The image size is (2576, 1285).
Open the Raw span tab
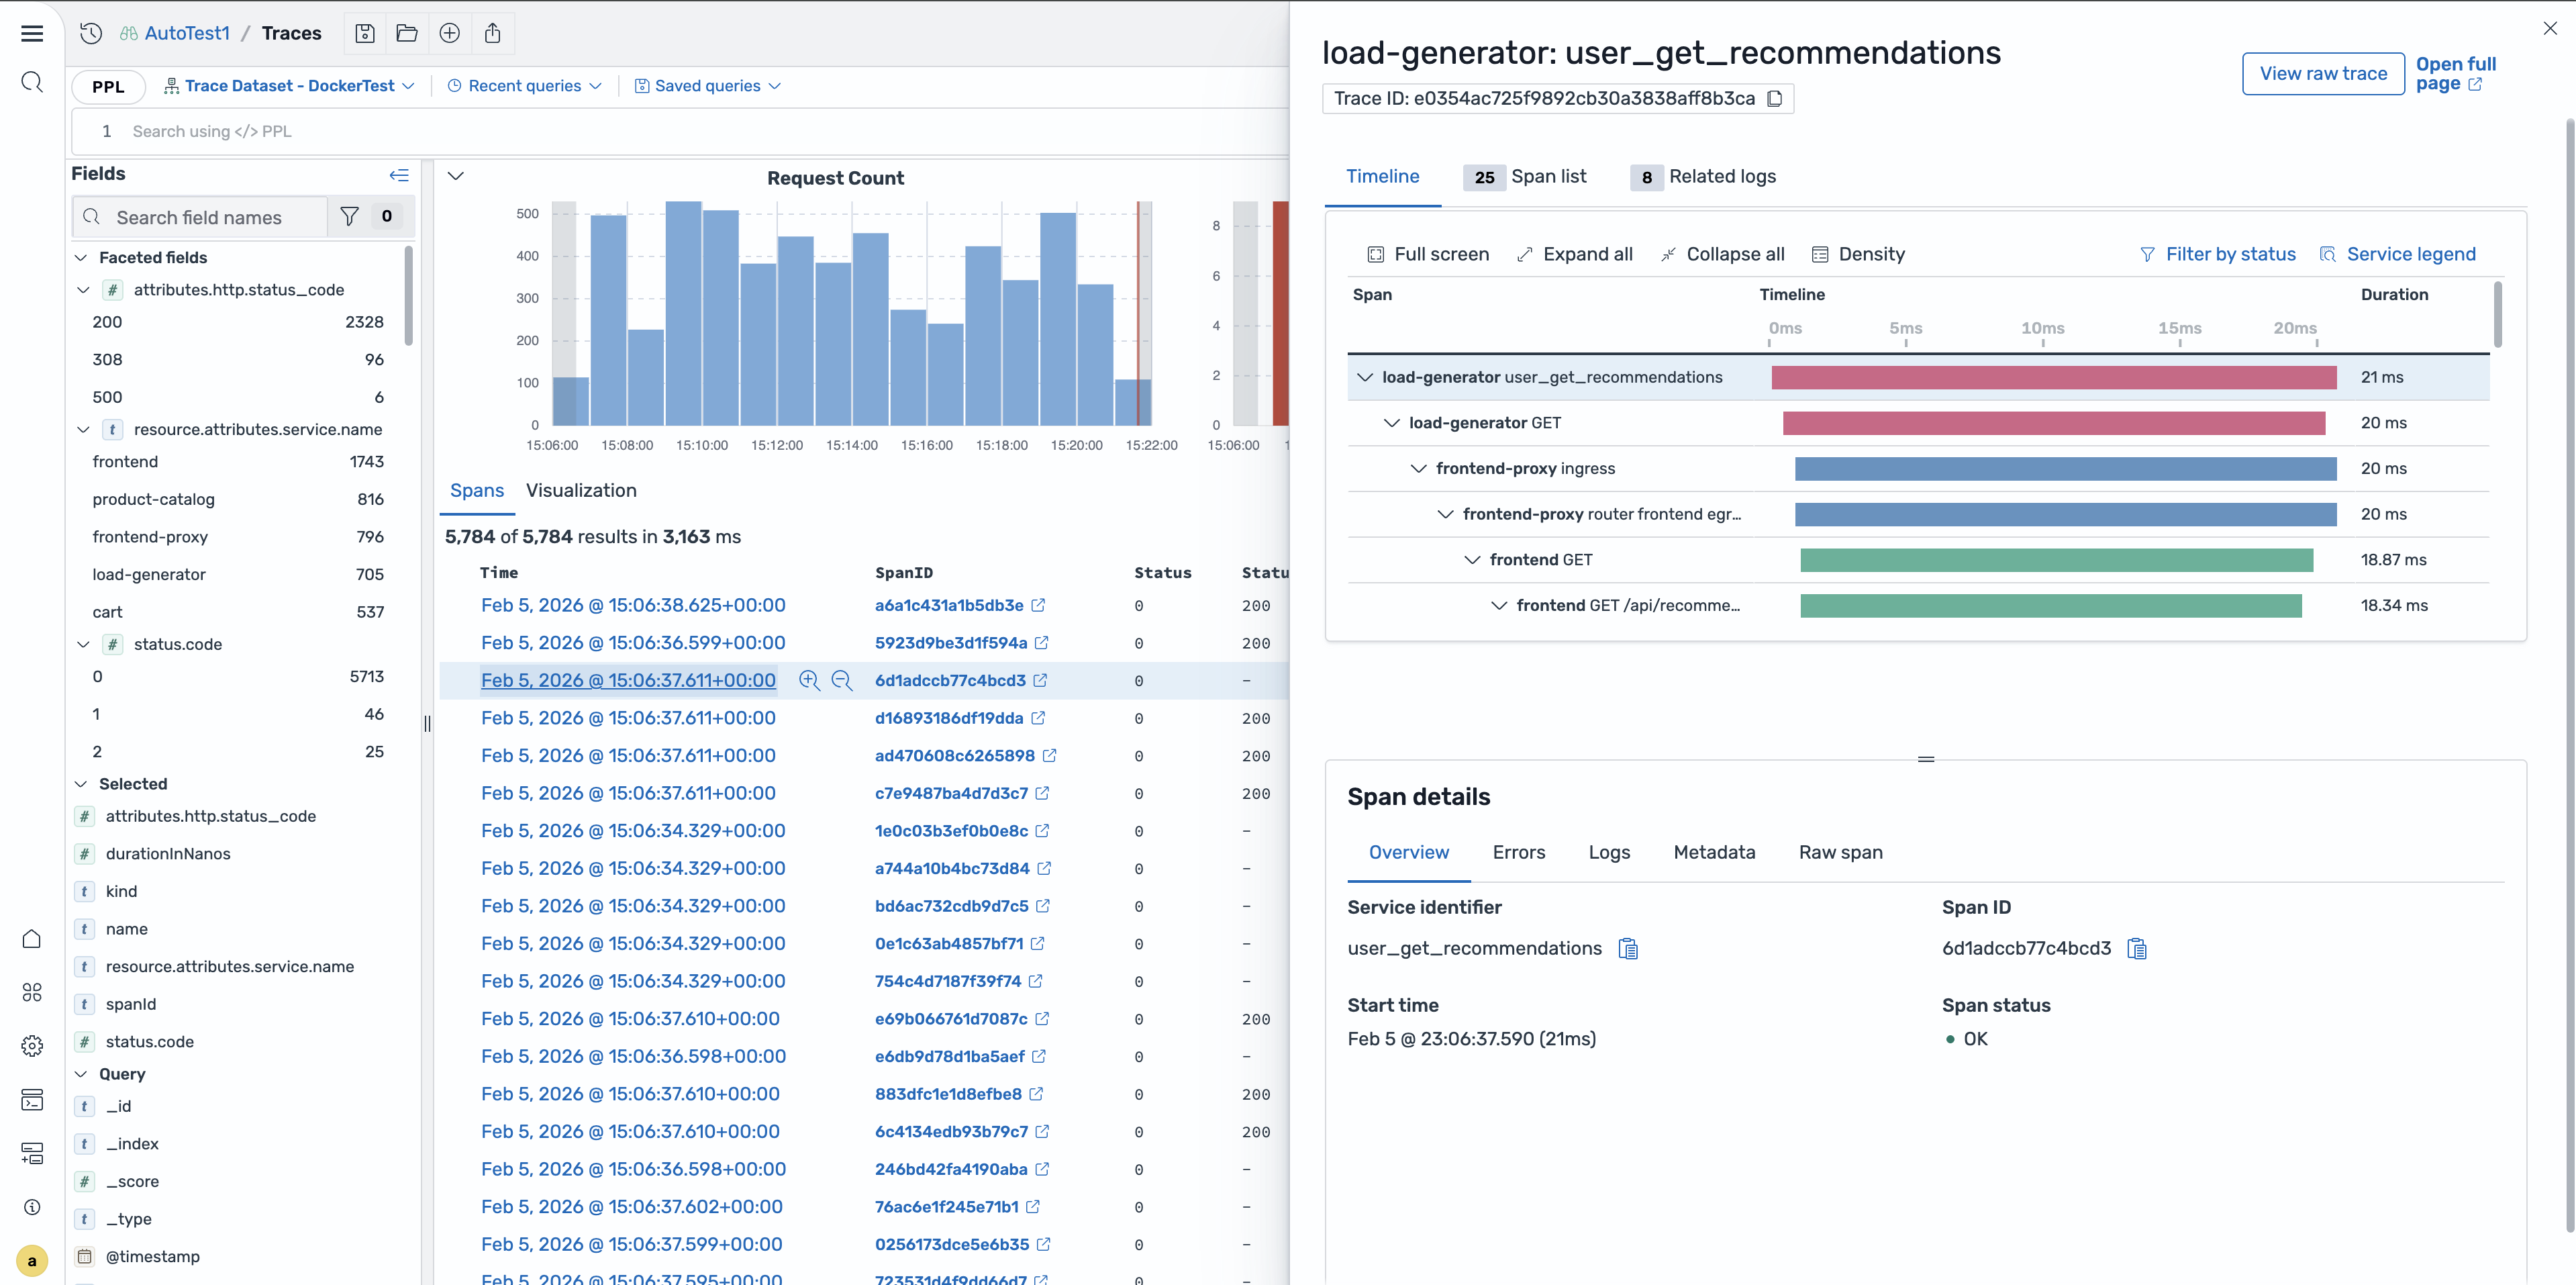[x=1840, y=852]
